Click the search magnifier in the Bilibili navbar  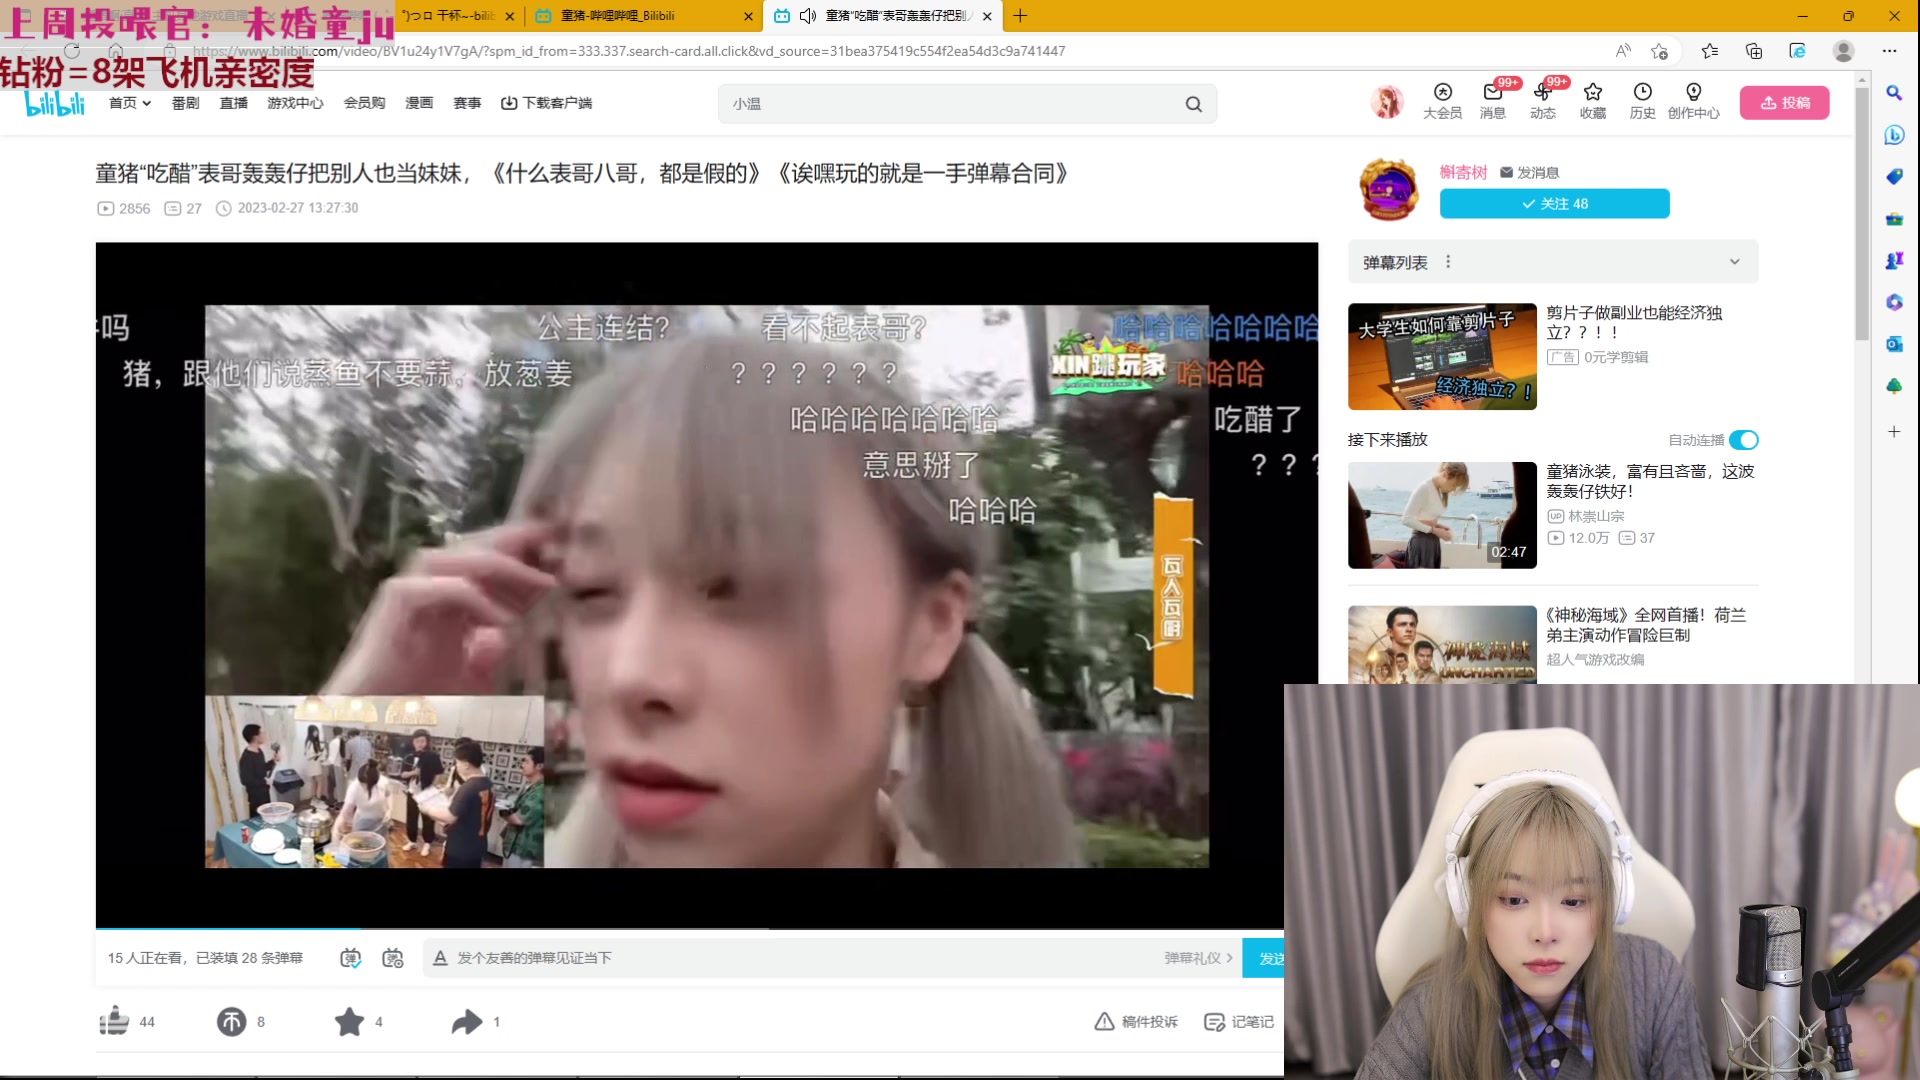pos(1193,103)
